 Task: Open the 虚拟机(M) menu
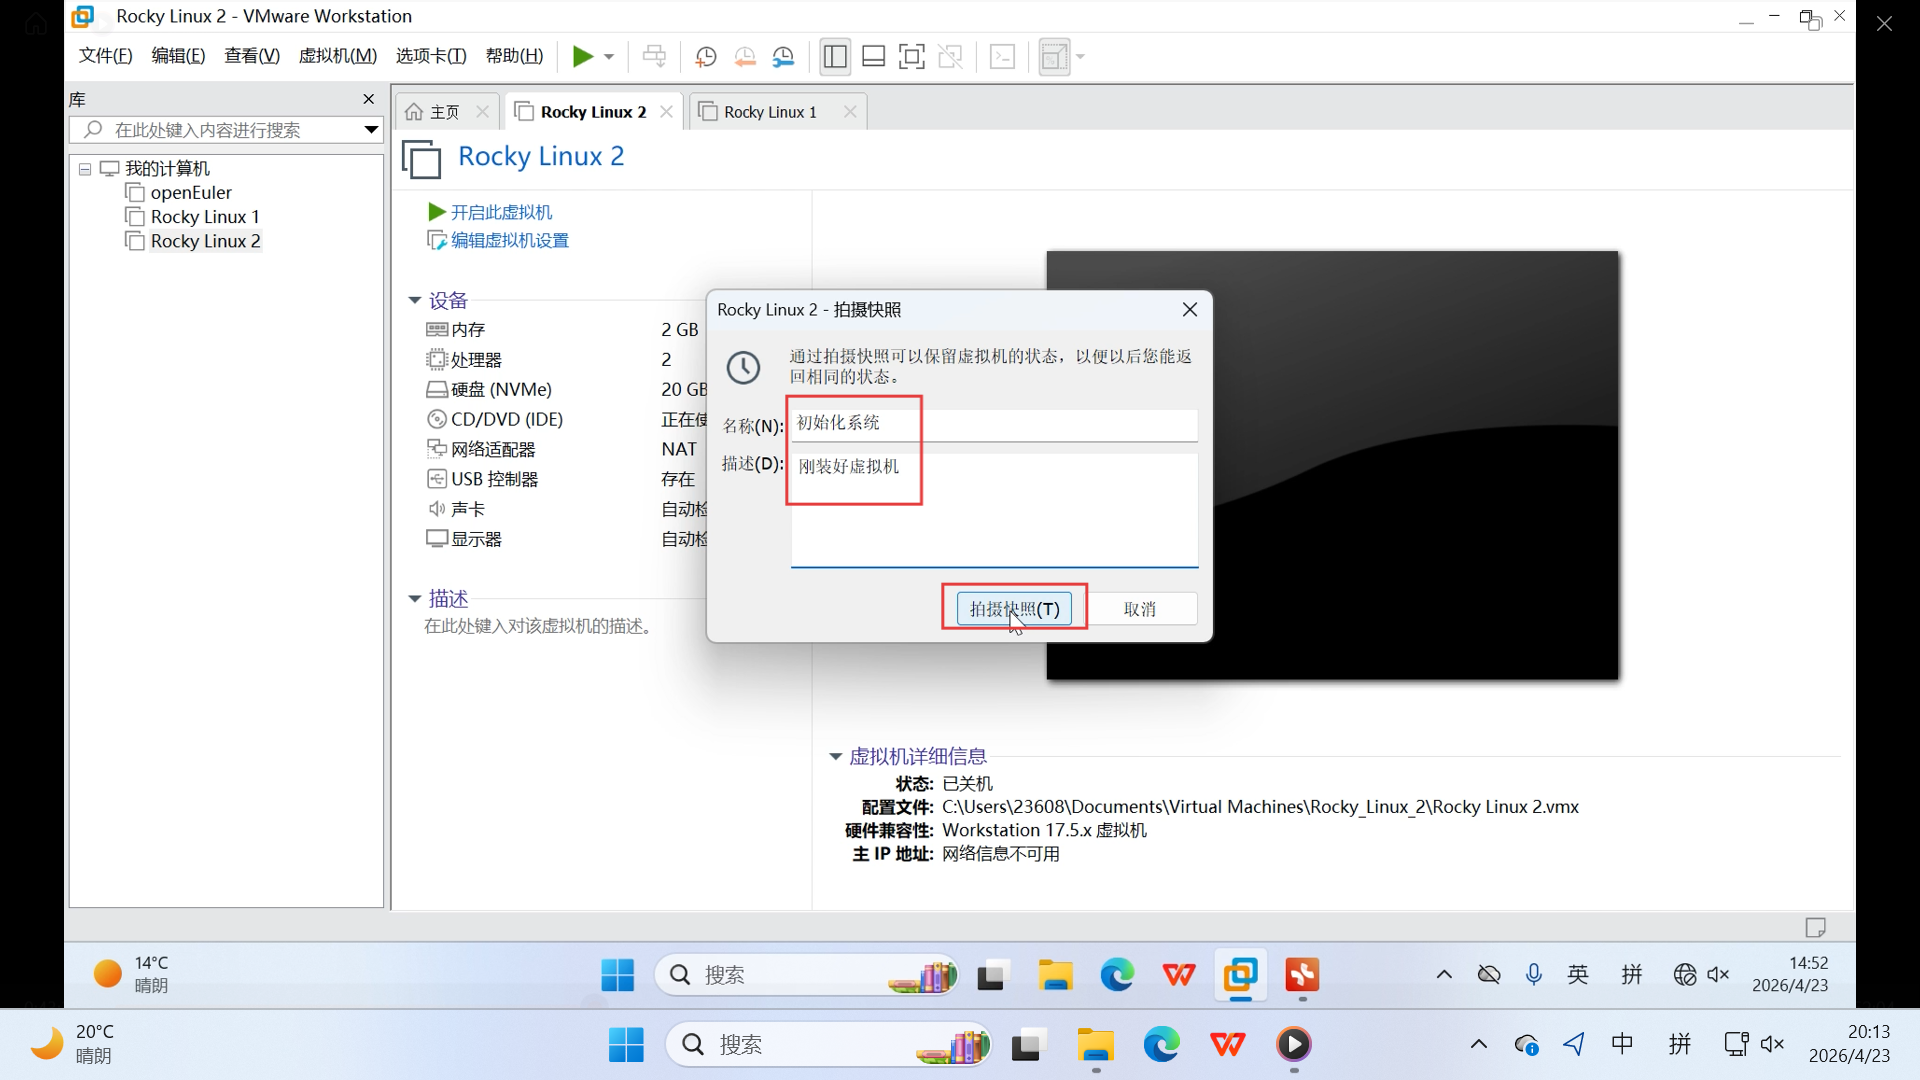pos(337,56)
